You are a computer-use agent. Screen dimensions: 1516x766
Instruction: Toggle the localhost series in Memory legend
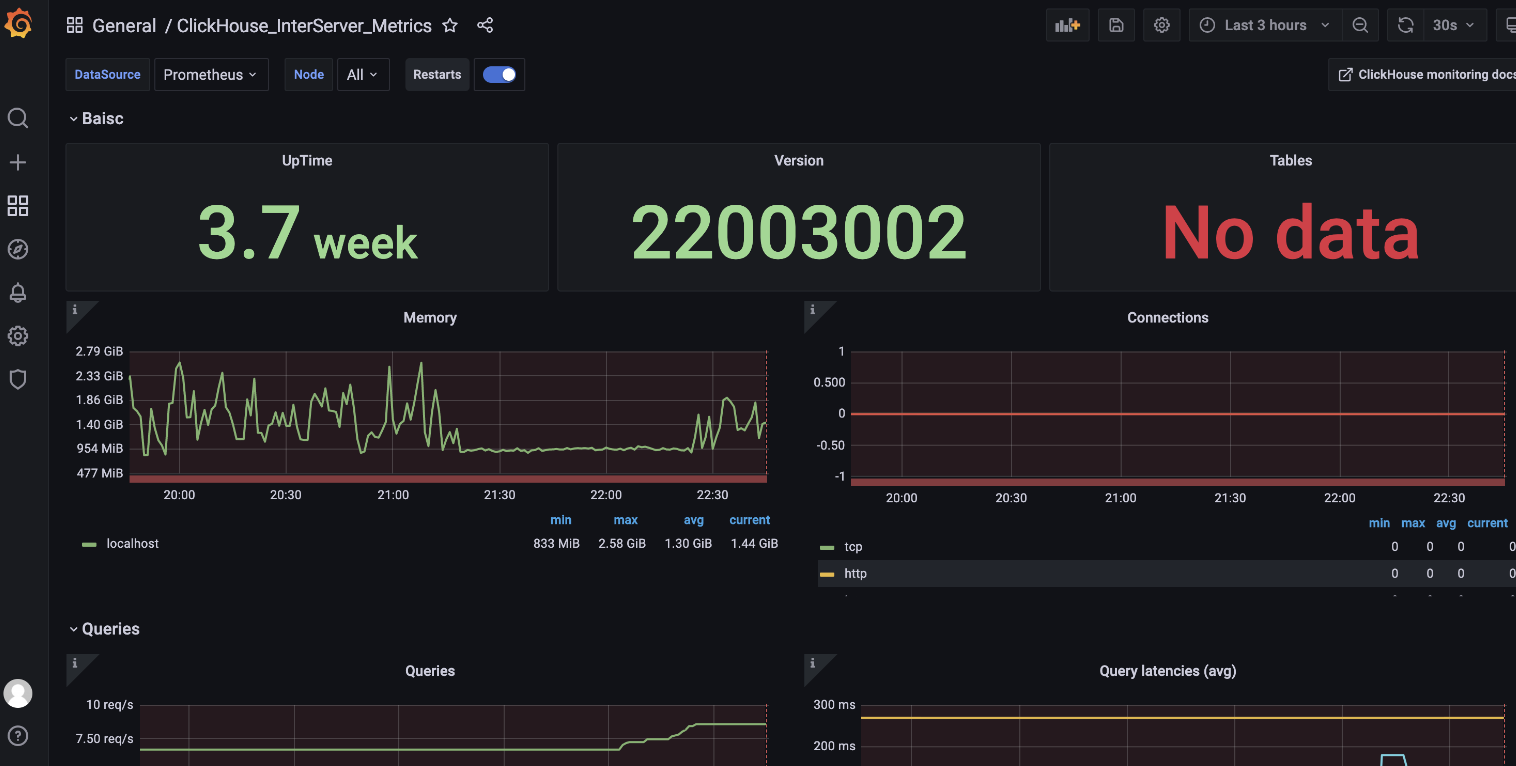click(x=133, y=543)
